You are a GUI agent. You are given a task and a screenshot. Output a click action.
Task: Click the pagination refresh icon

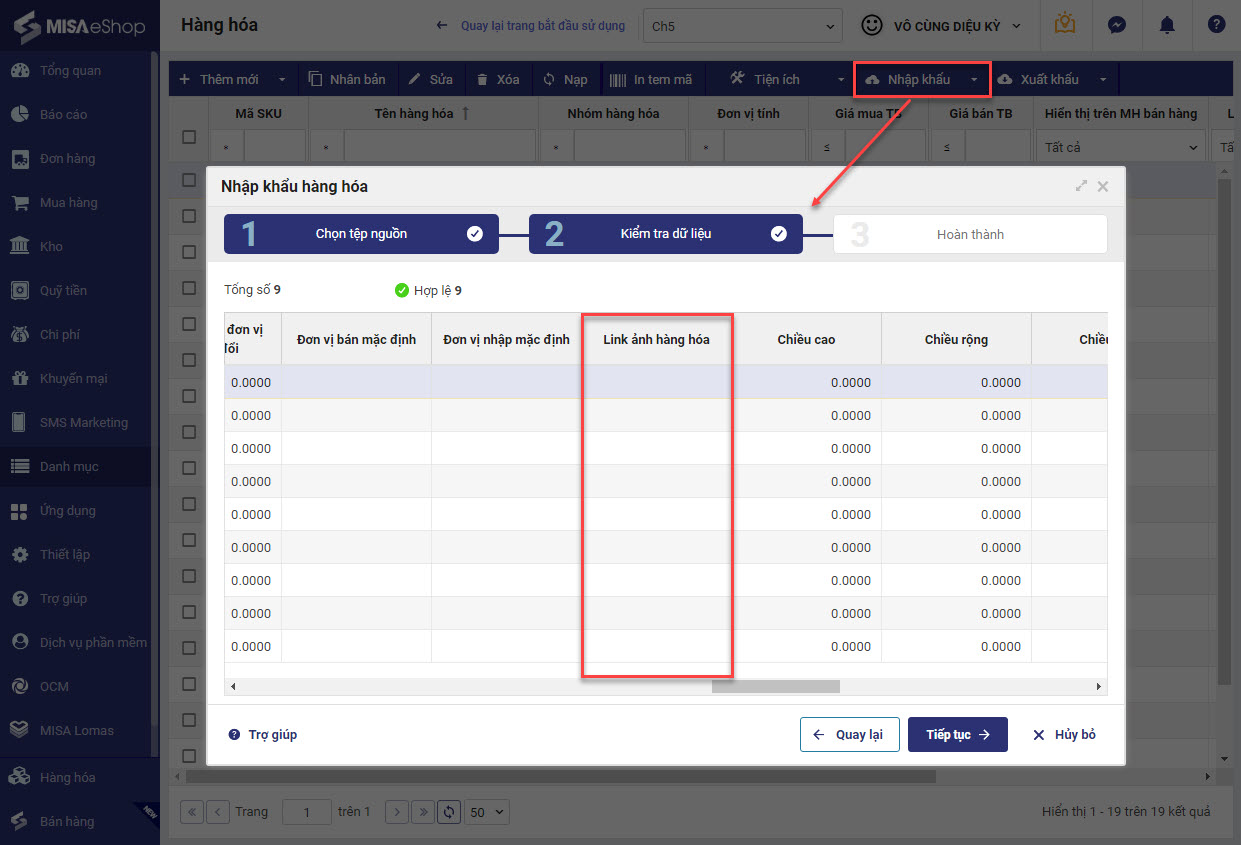(450, 812)
